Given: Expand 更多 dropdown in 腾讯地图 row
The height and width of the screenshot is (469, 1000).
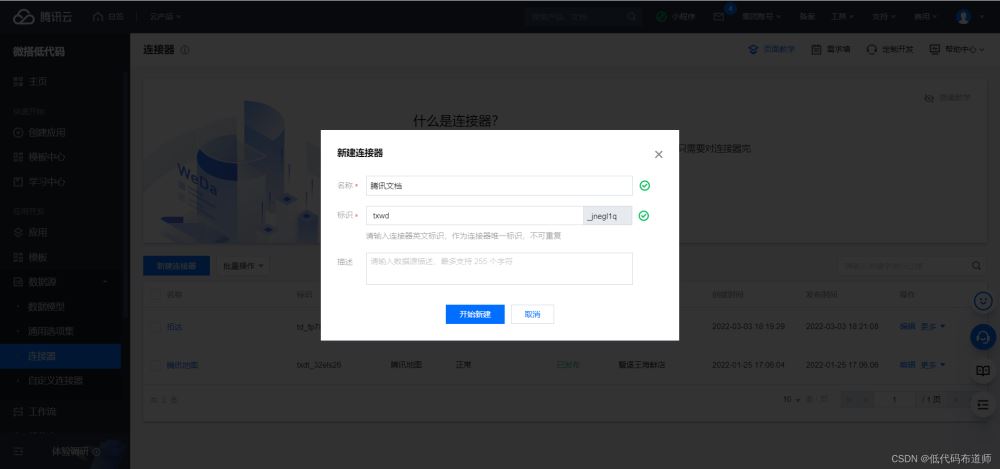Looking at the screenshot, I should pyautogui.click(x=933, y=365).
